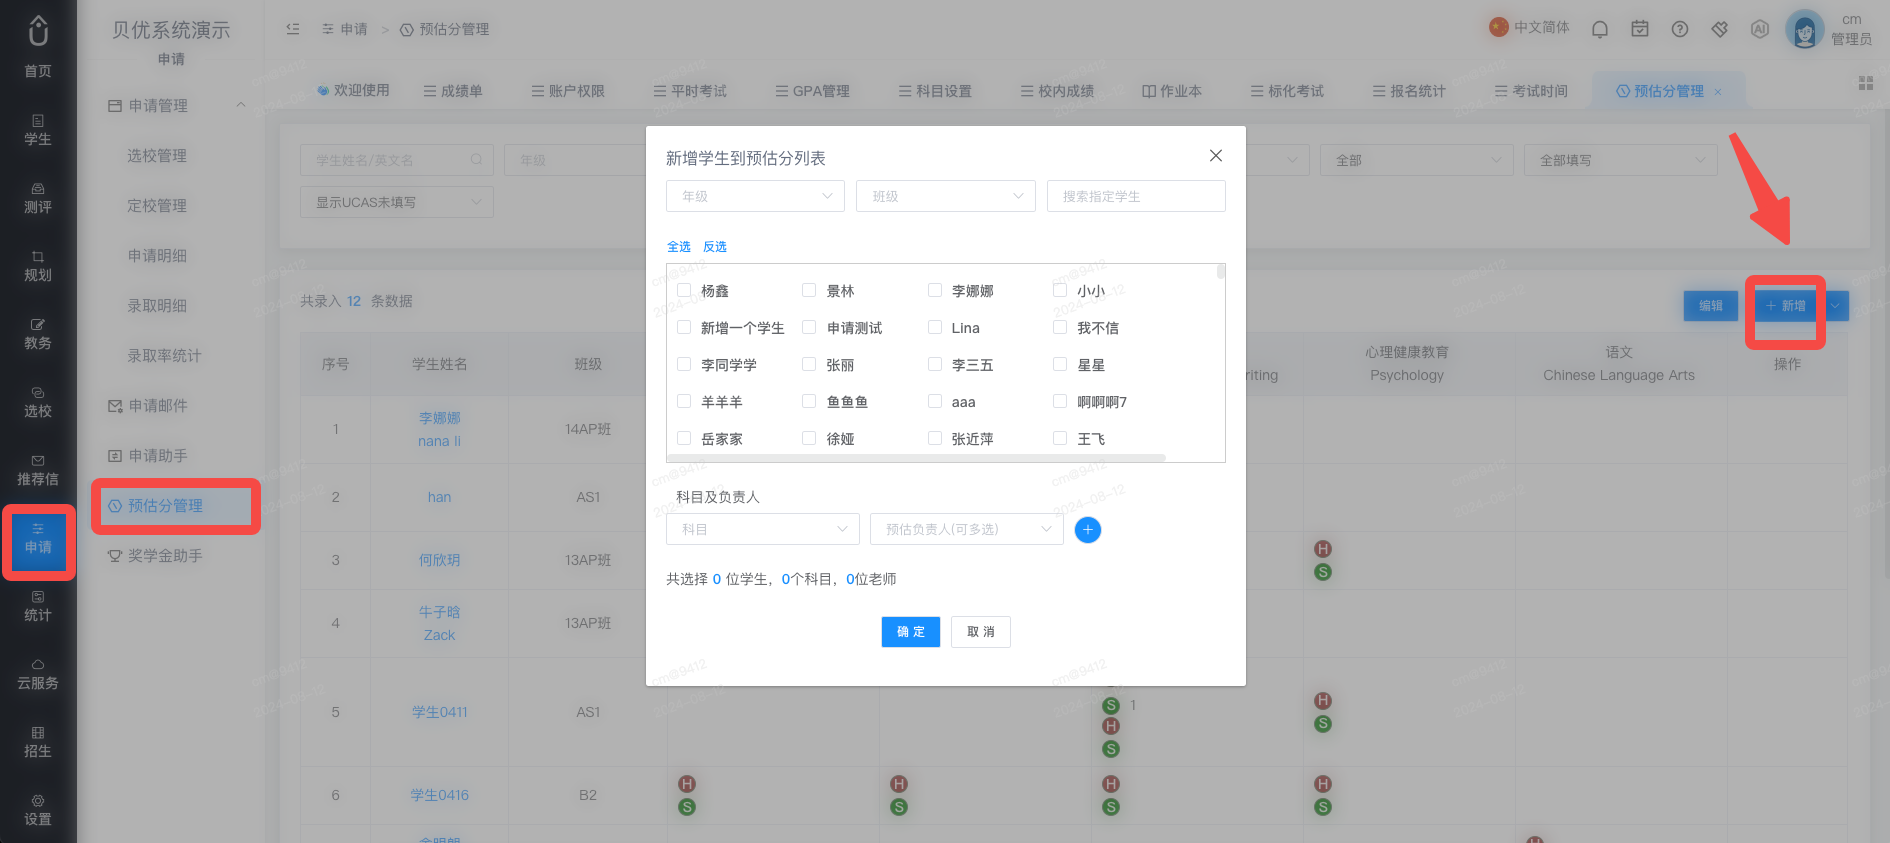The width and height of the screenshot is (1890, 843).
Task: Collapse the menu with the fold icon
Action: click(x=293, y=29)
